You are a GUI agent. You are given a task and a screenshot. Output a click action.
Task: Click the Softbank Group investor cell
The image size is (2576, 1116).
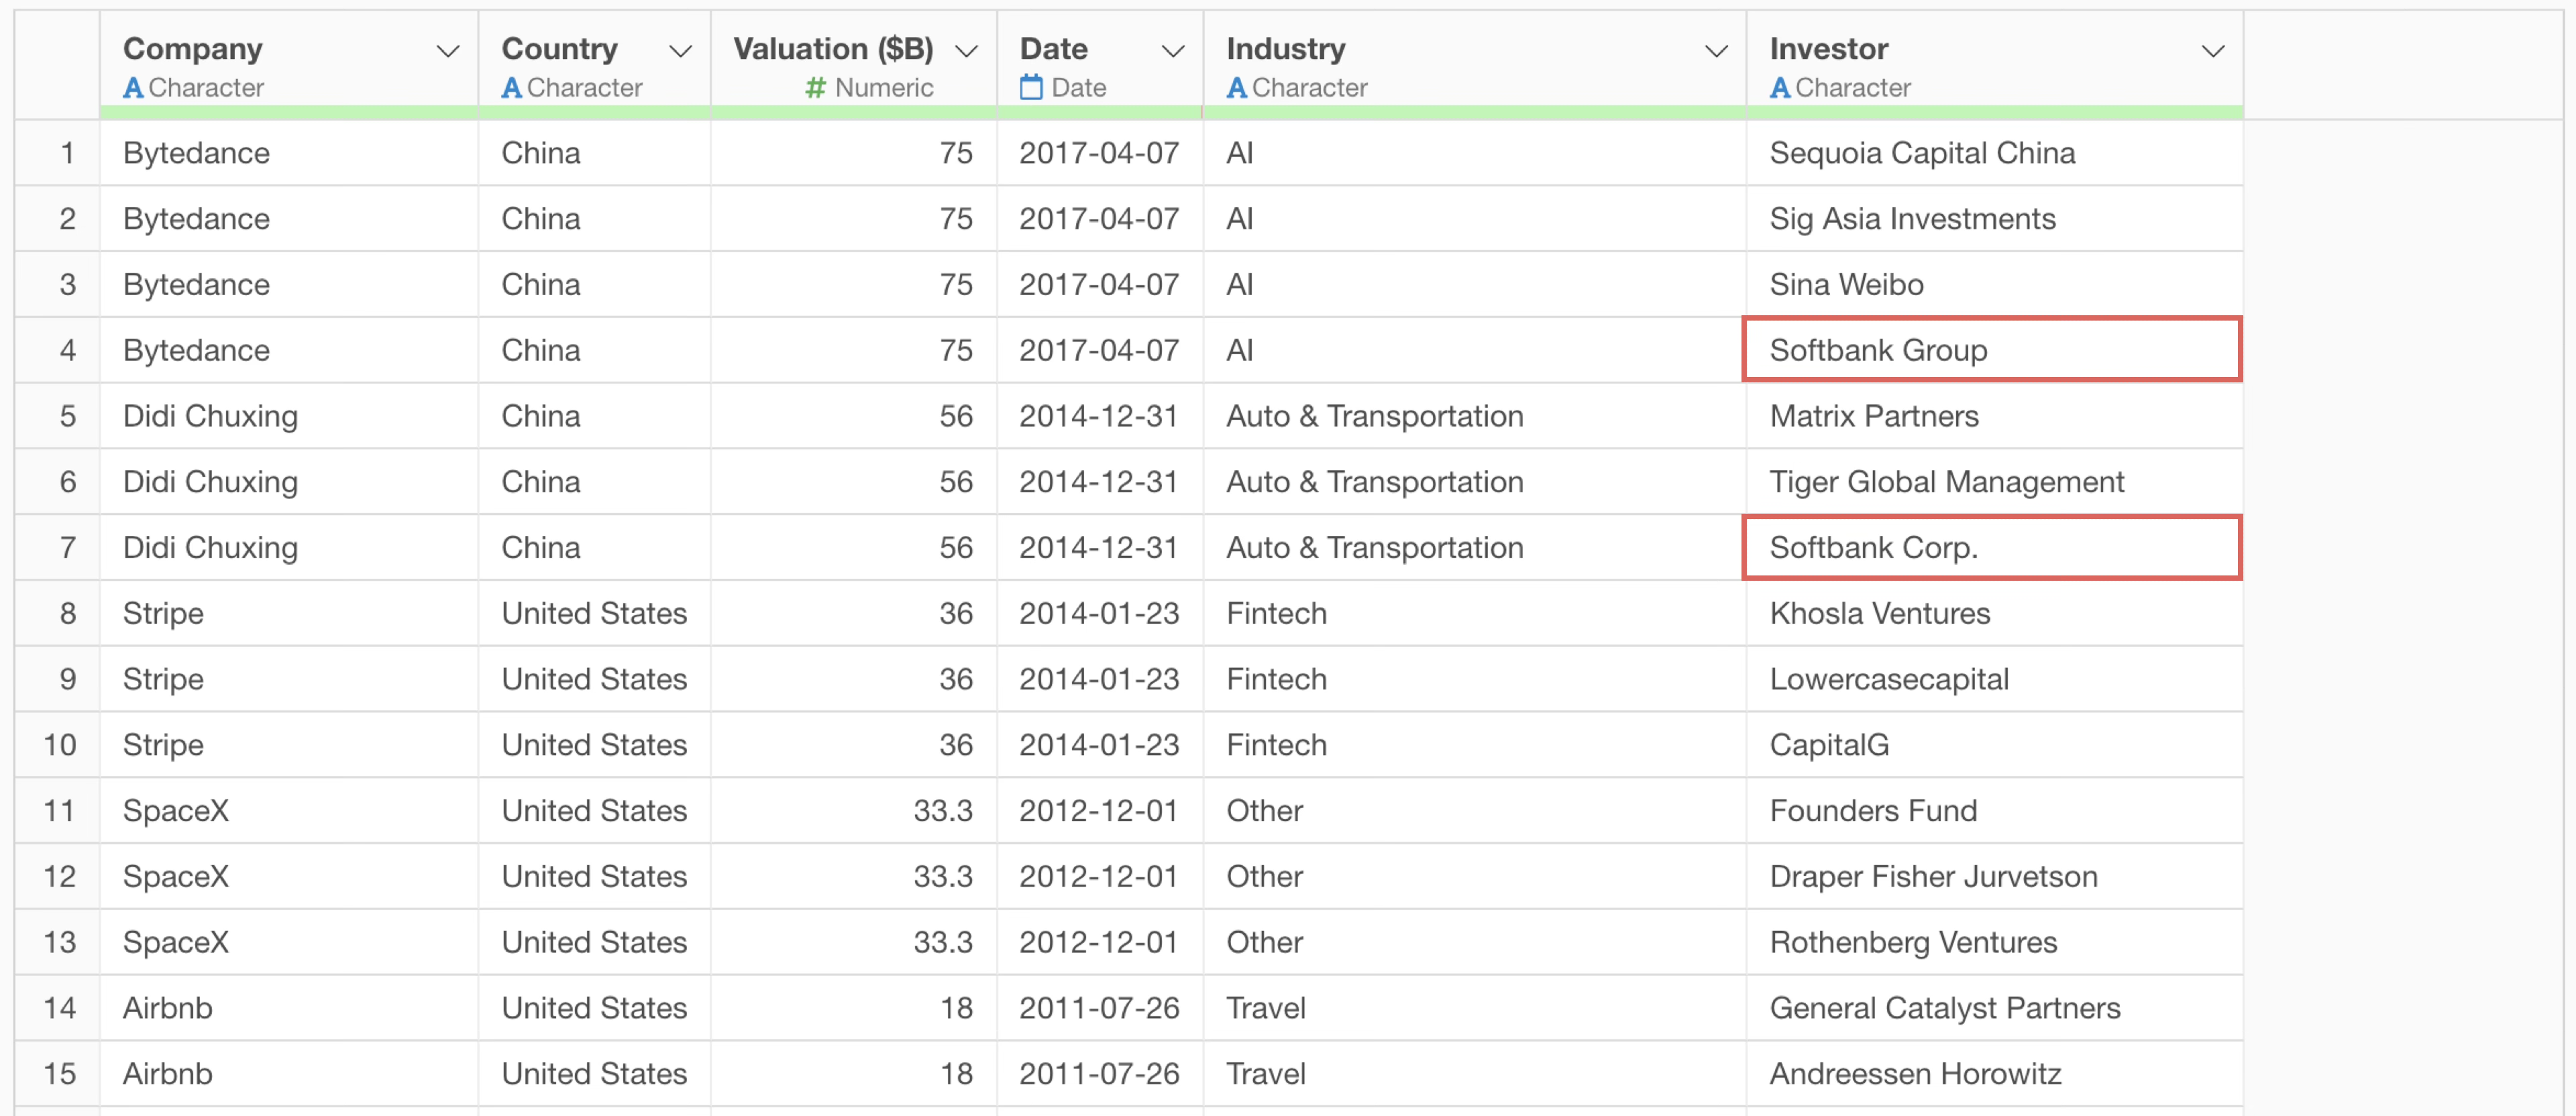pos(1992,350)
